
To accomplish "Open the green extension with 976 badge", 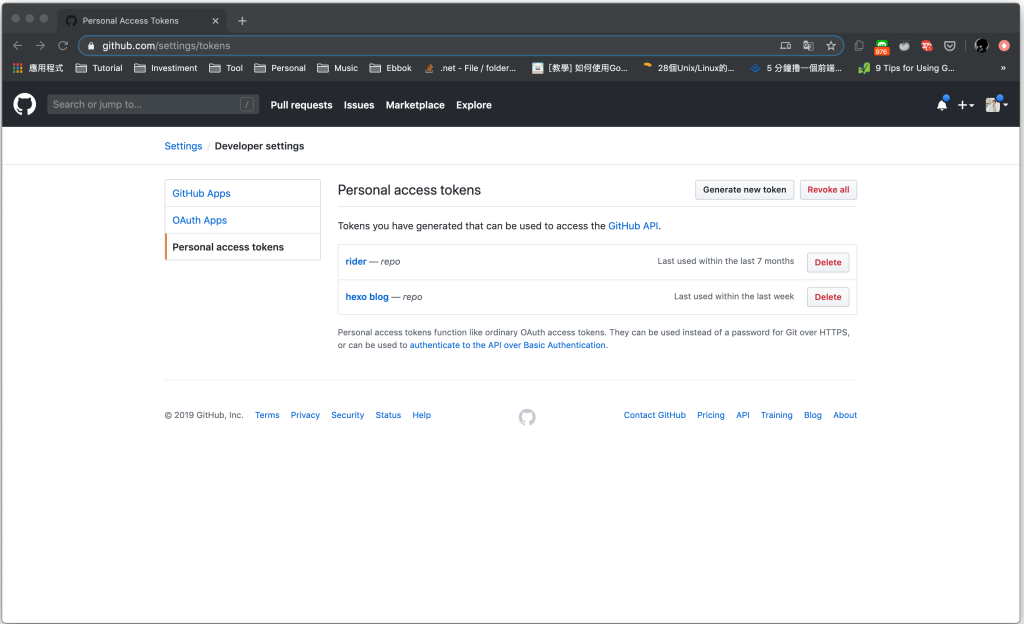I will 882,47.
